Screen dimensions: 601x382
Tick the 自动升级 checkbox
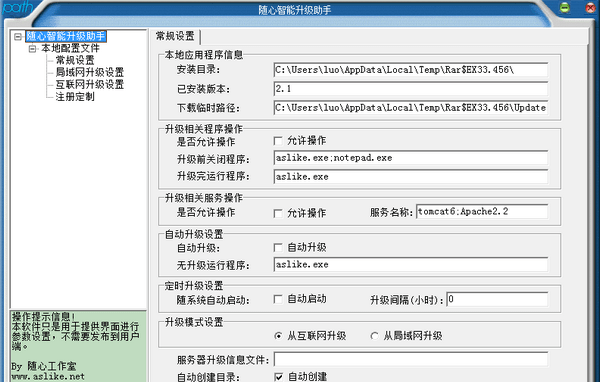pyautogui.click(x=278, y=248)
